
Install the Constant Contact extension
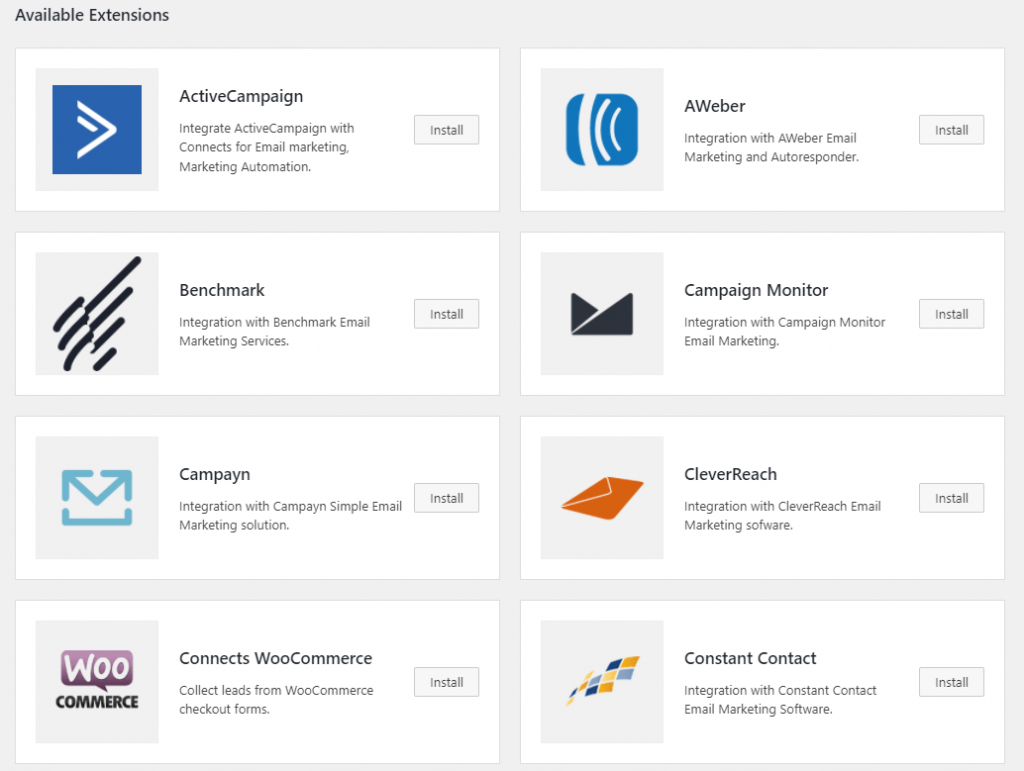pos(951,681)
